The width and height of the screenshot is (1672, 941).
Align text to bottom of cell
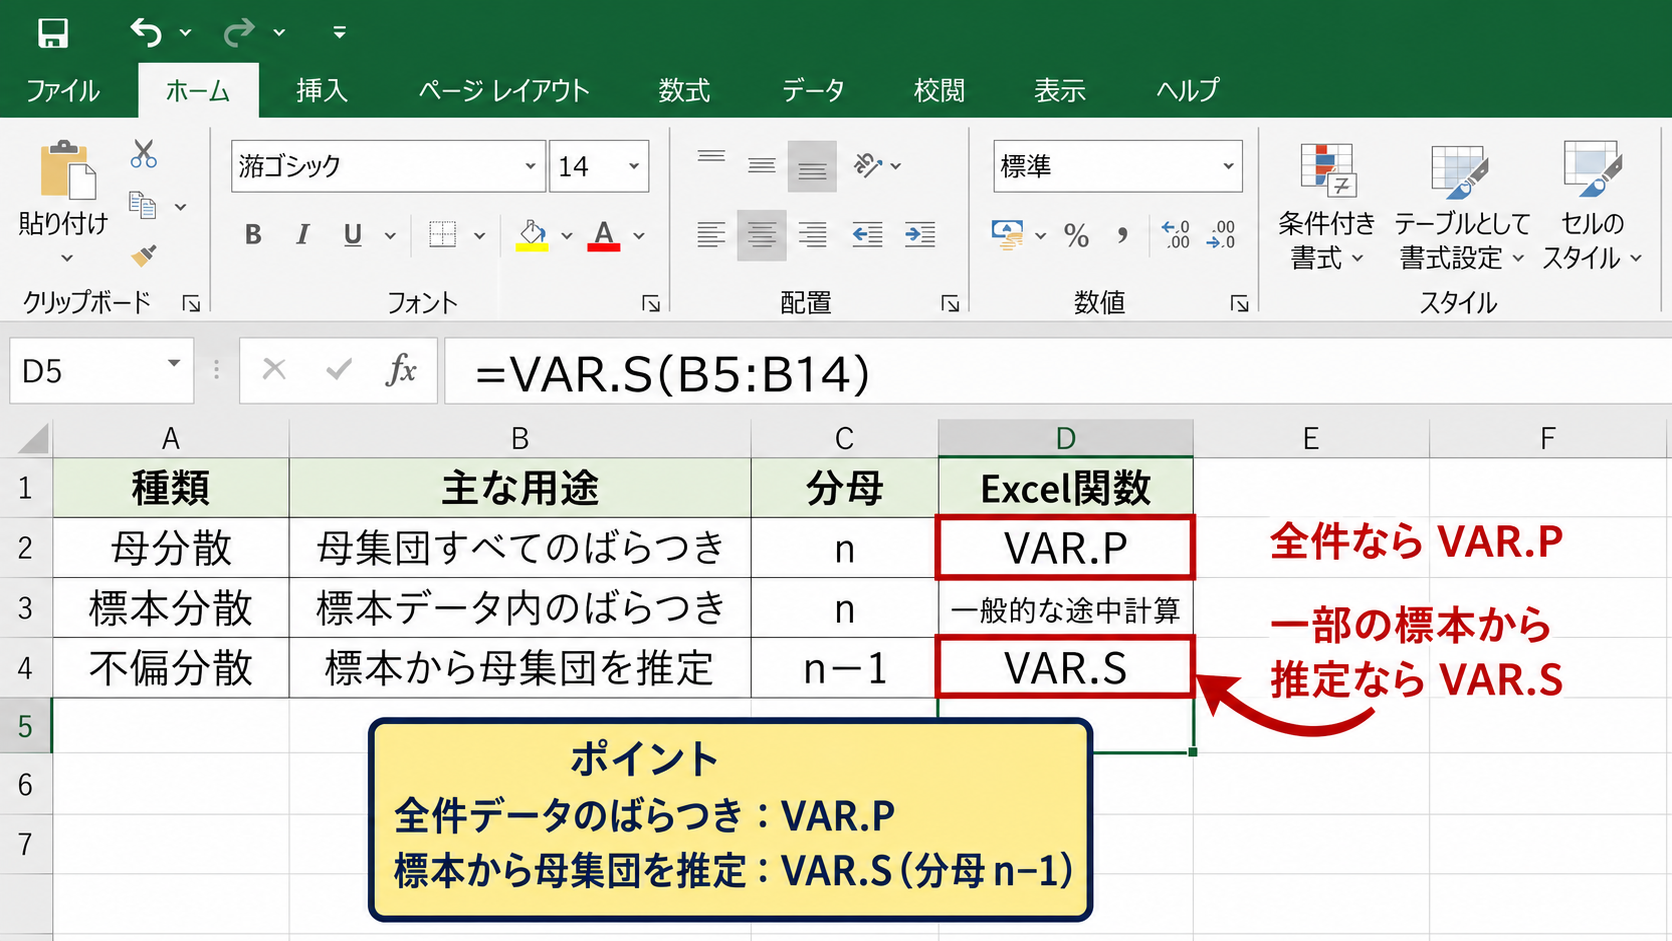point(812,166)
